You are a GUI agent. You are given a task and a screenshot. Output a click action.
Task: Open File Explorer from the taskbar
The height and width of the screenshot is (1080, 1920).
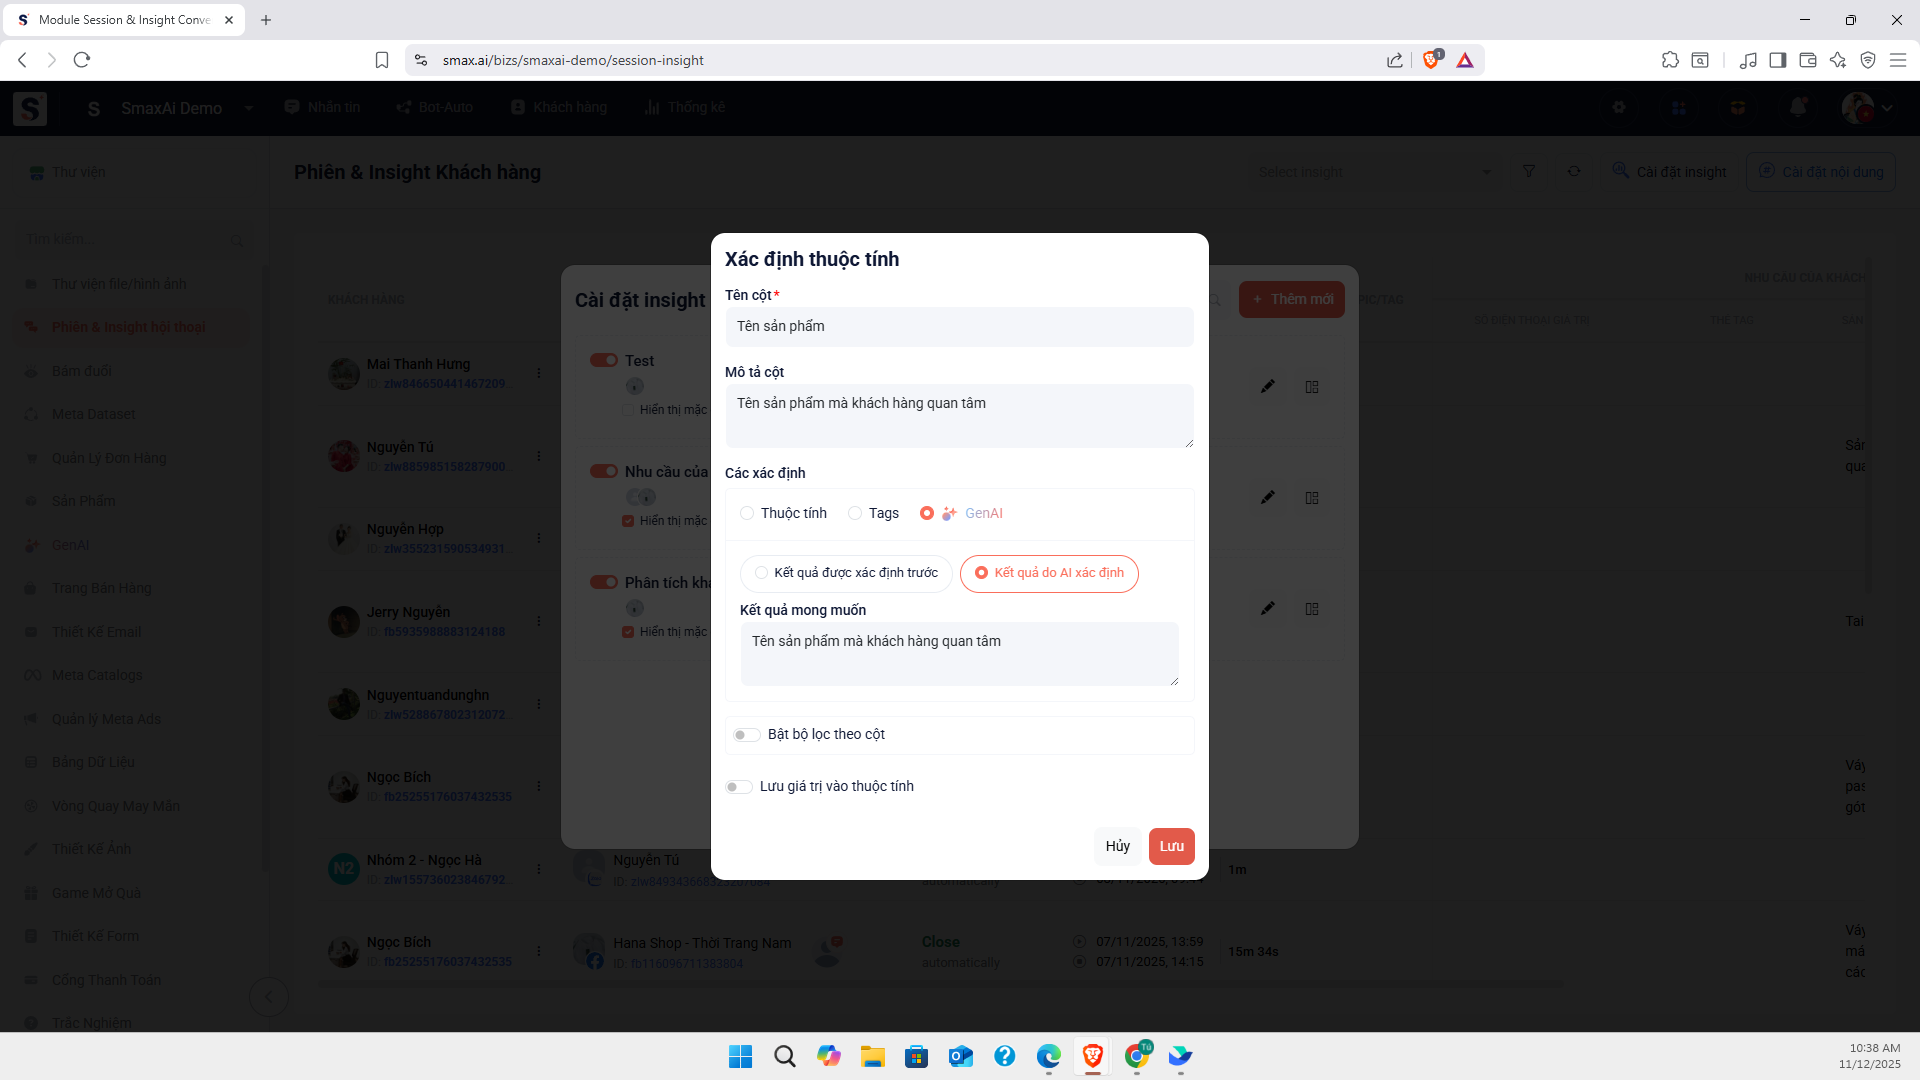(872, 1056)
